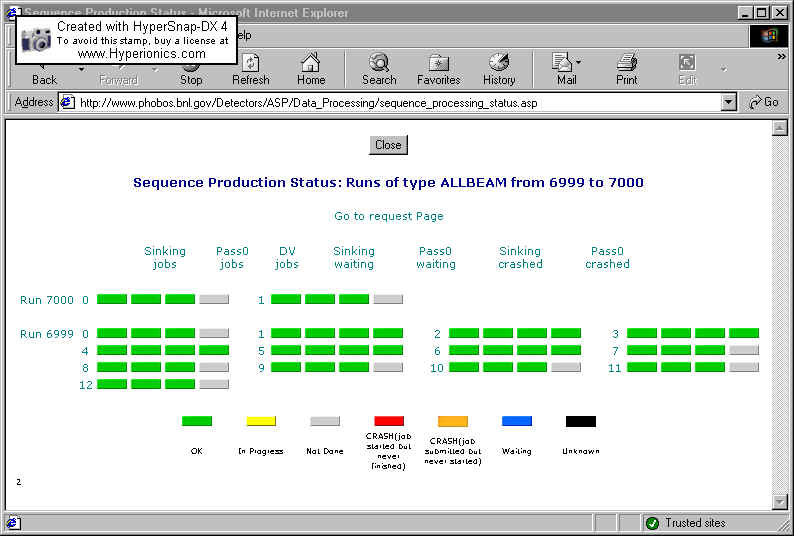The width and height of the screenshot is (794, 536).
Task: Click the Pass0 waiting column header
Action: pyautogui.click(x=435, y=257)
